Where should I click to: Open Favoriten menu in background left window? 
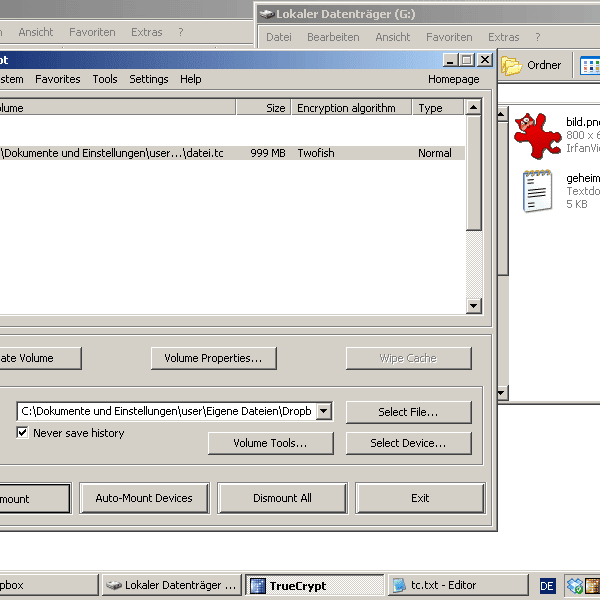[92, 32]
